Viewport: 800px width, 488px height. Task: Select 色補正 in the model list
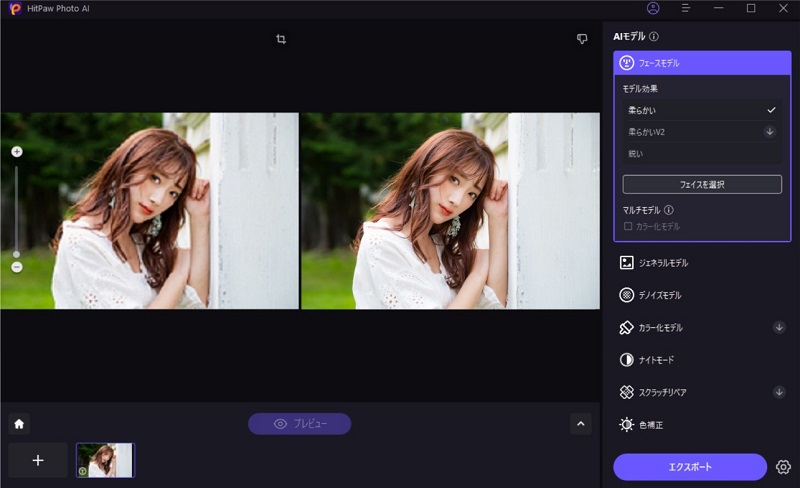tap(702, 425)
